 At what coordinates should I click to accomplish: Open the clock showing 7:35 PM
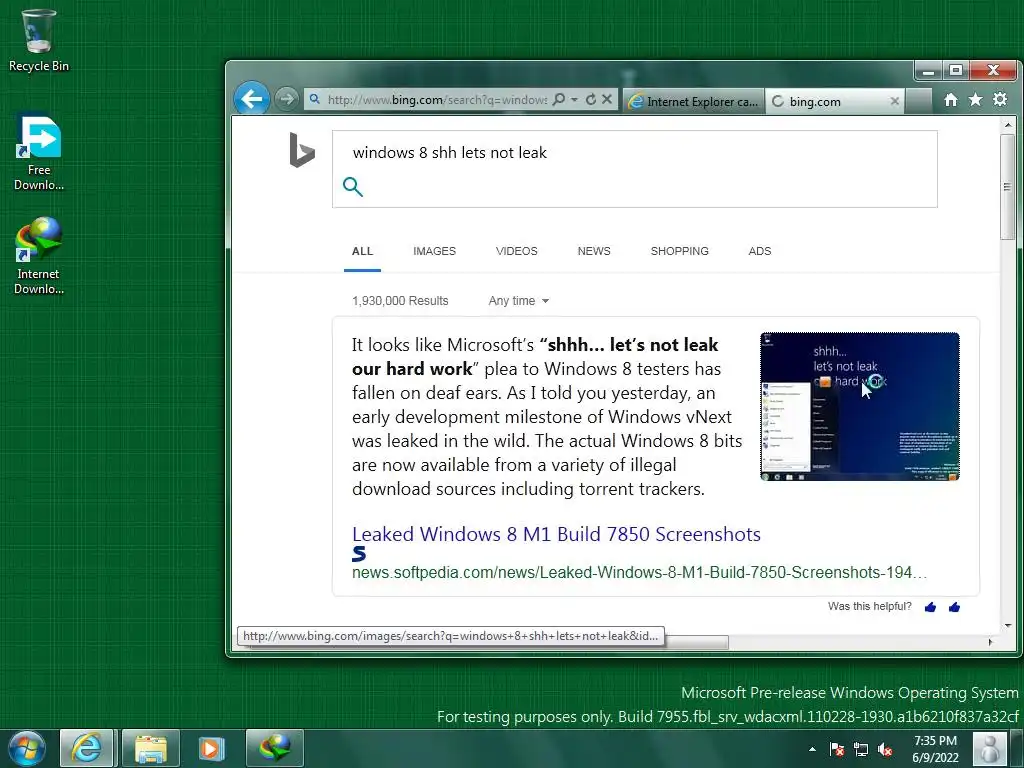(x=935, y=749)
